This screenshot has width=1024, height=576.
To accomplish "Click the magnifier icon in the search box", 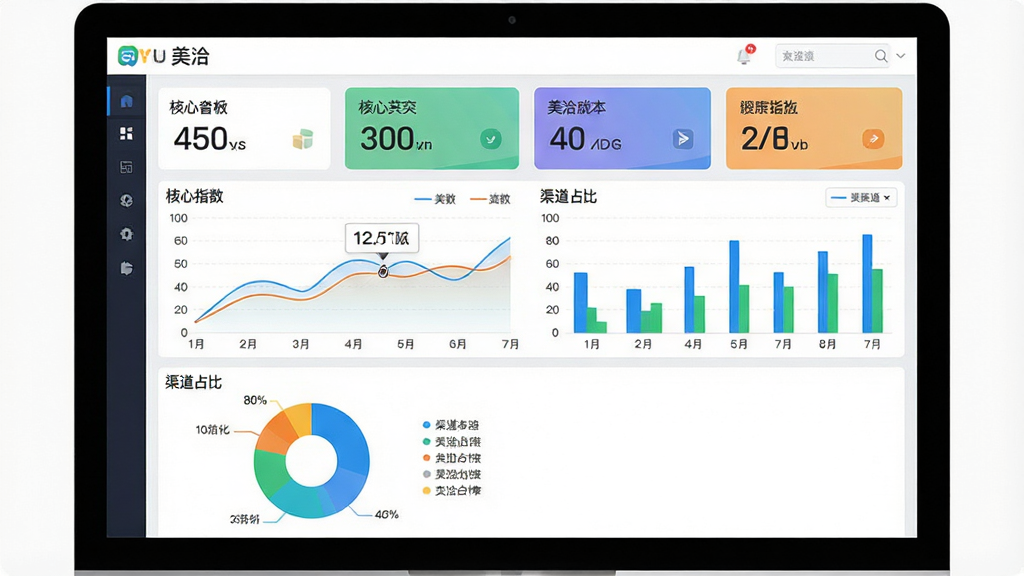I will [x=881, y=56].
